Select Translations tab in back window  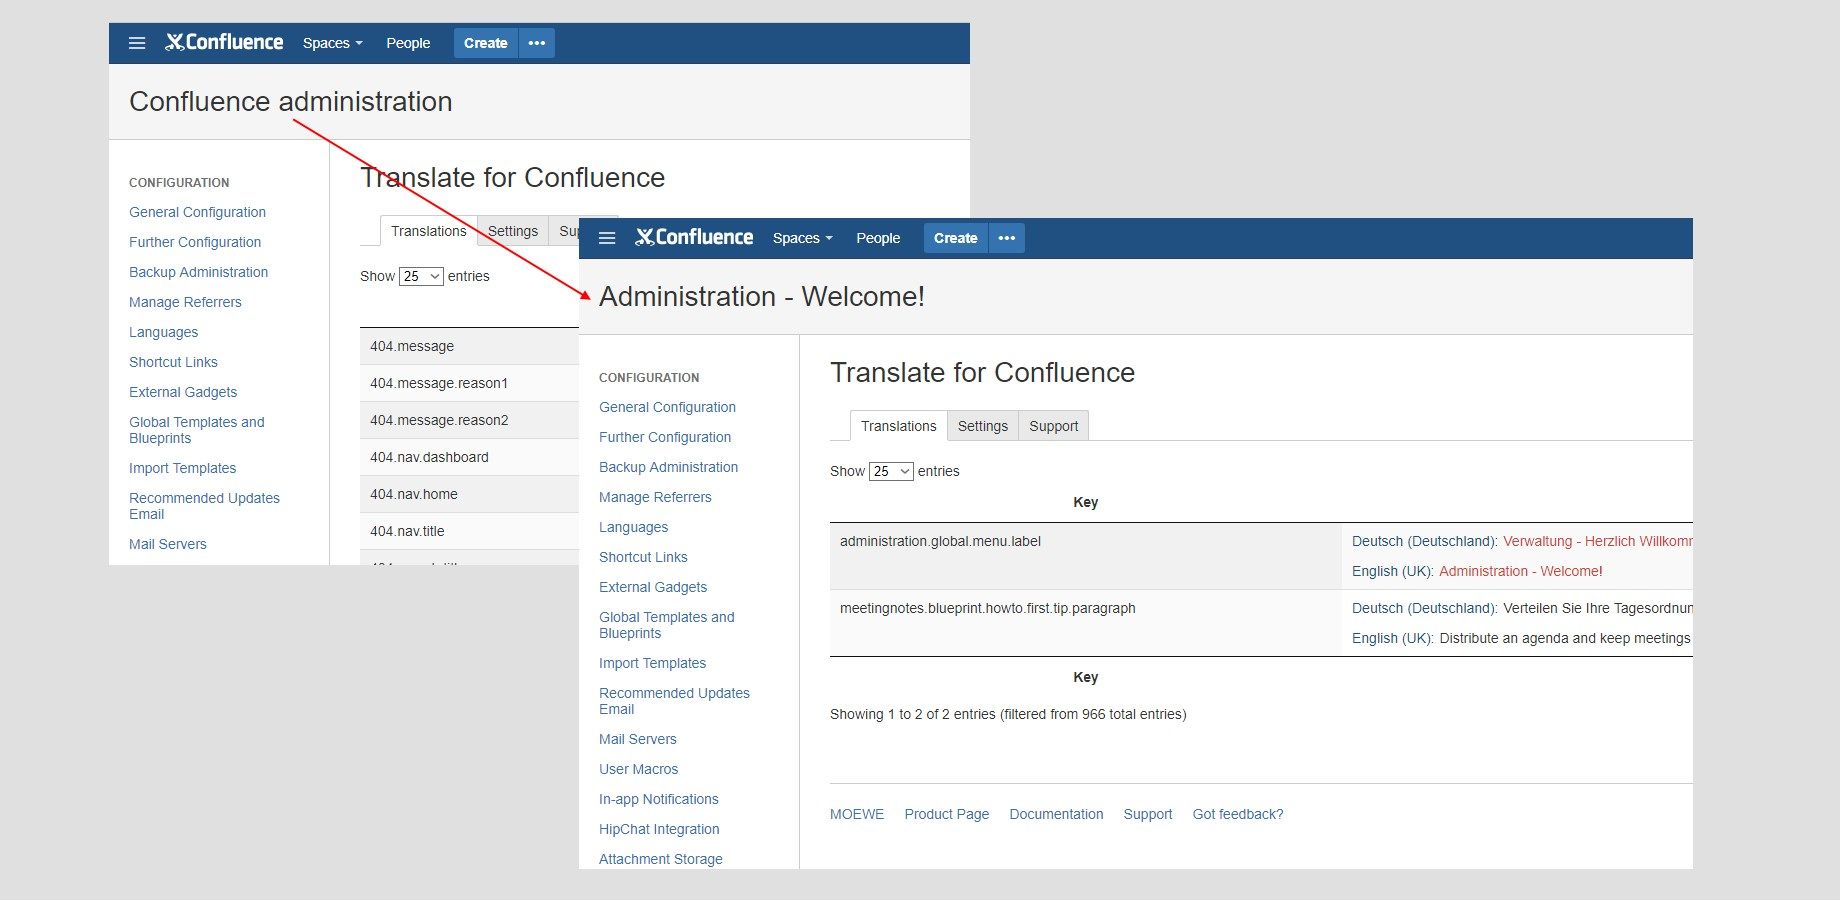tap(428, 231)
